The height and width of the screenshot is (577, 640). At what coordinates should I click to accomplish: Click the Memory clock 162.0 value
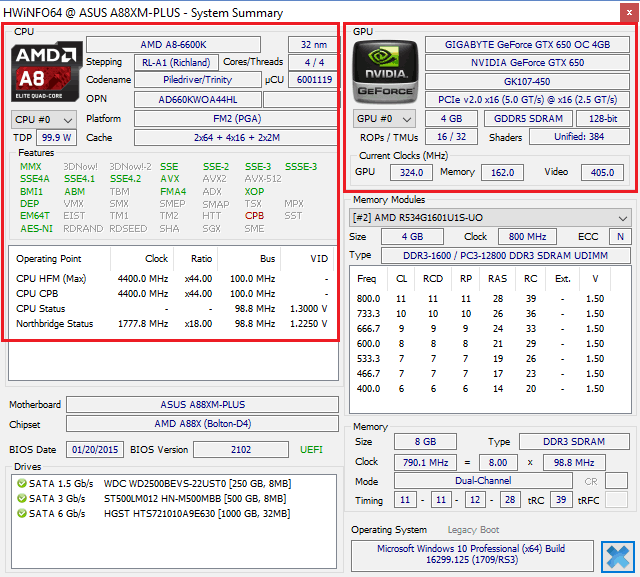[502, 173]
